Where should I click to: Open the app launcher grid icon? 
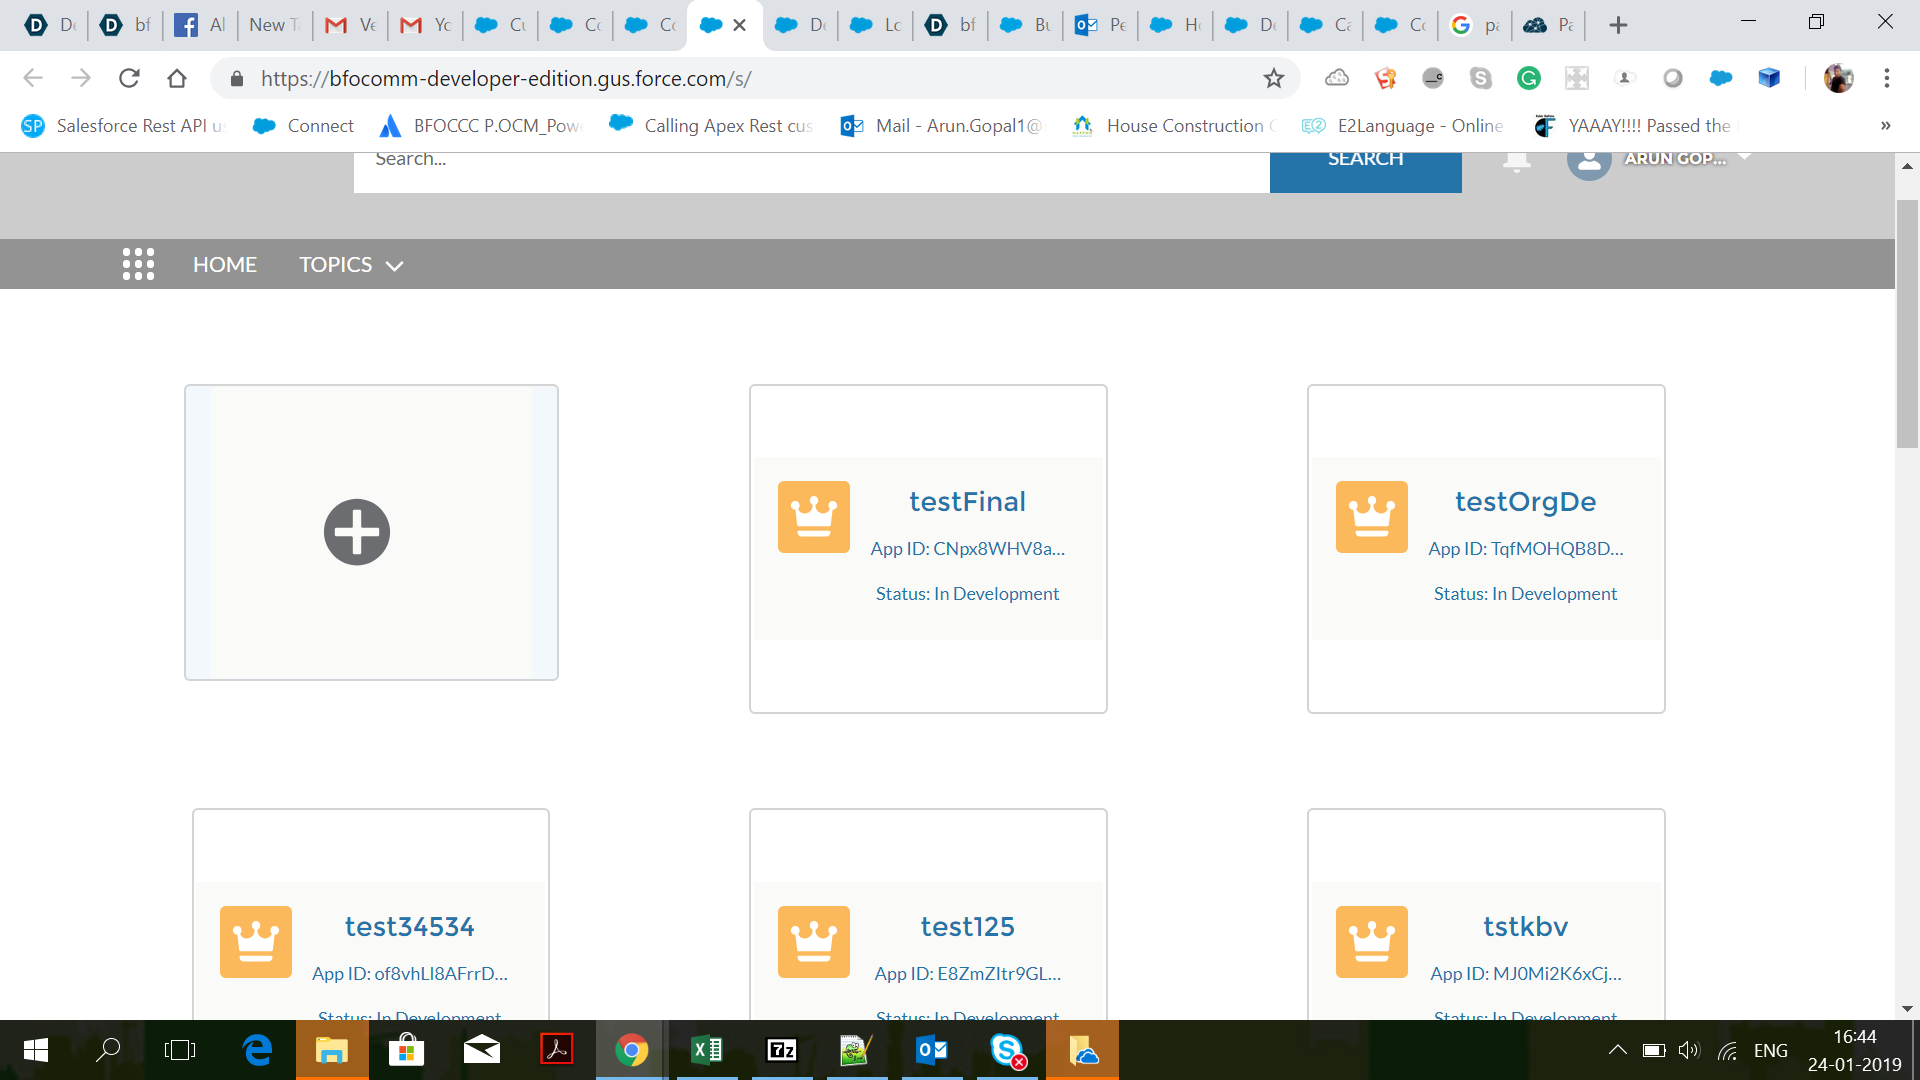pyautogui.click(x=138, y=264)
